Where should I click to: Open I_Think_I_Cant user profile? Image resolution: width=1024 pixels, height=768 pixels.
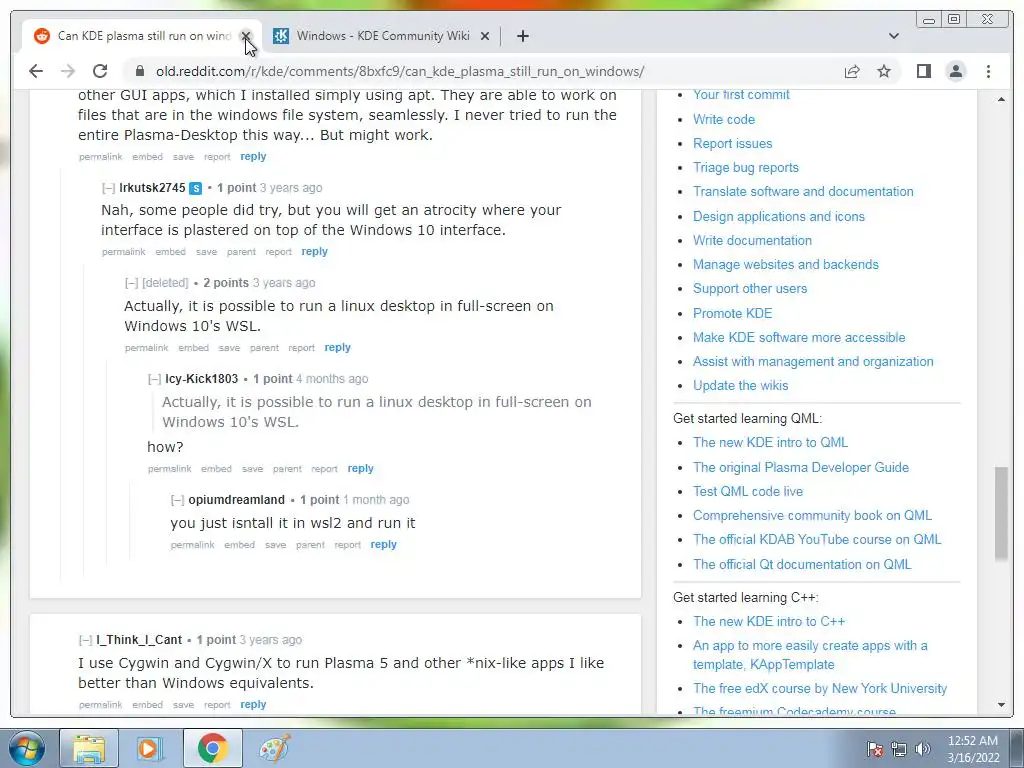pyautogui.click(x=139, y=640)
